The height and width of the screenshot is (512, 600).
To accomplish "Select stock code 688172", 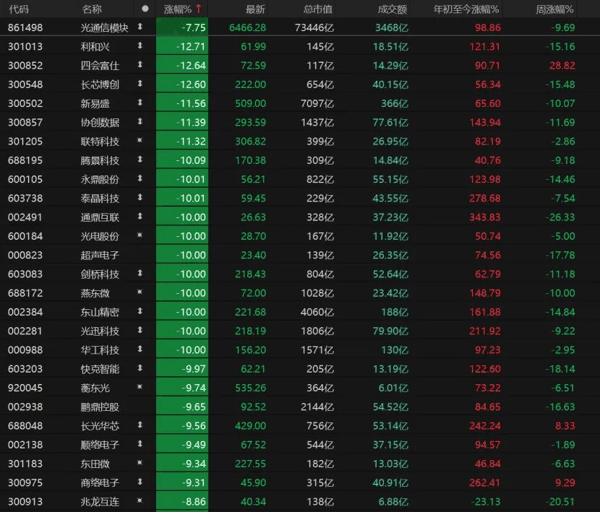I will tap(25, 293).
